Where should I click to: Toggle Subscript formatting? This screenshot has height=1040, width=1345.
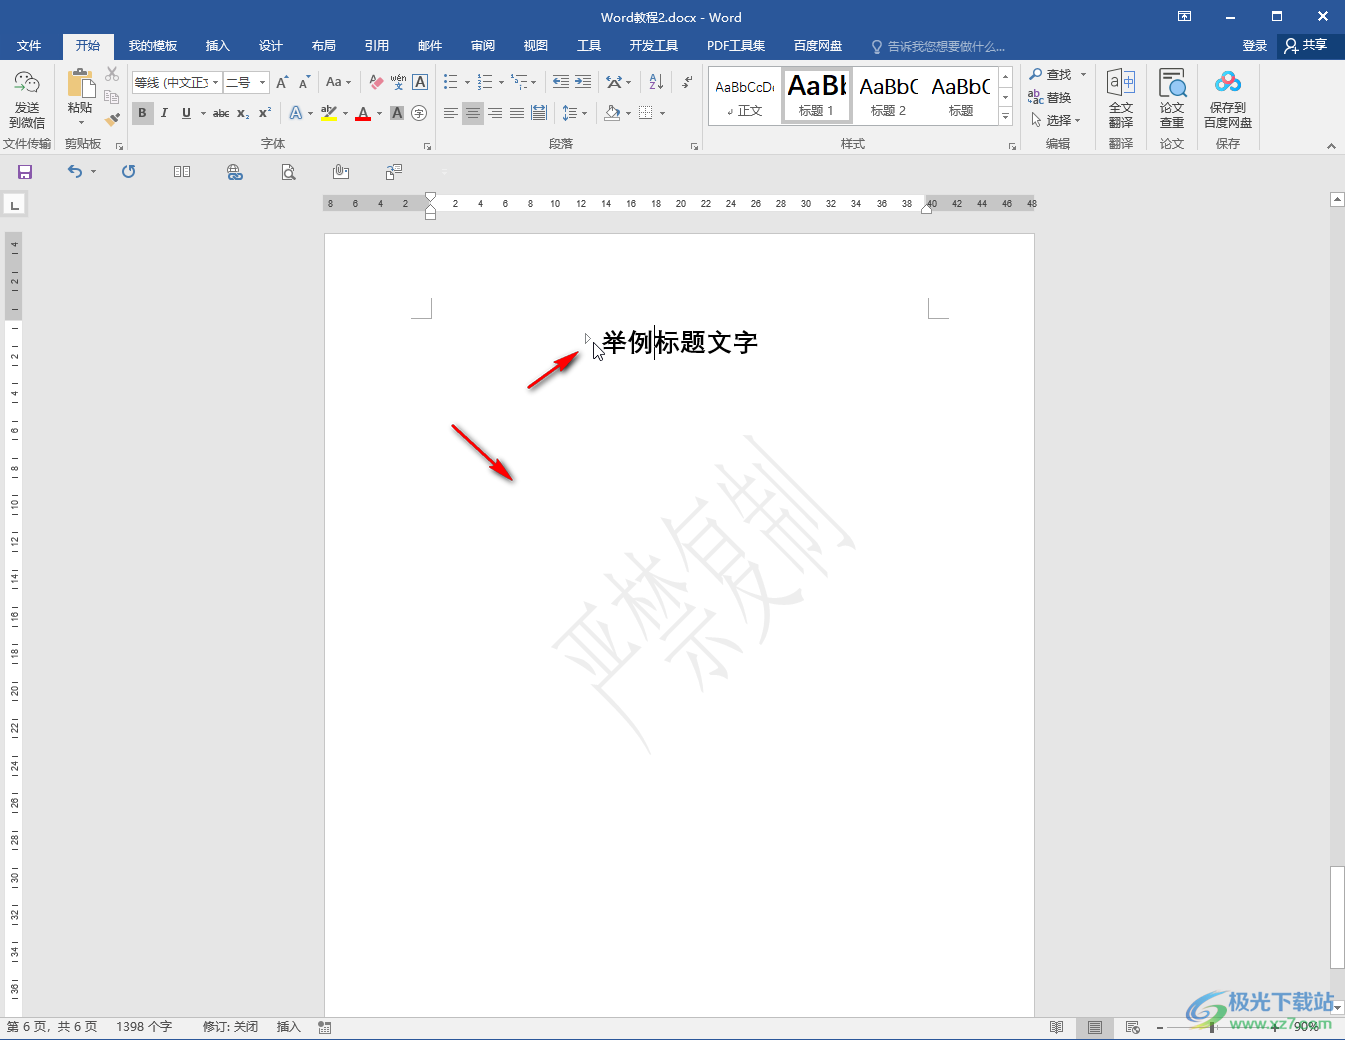243,113
